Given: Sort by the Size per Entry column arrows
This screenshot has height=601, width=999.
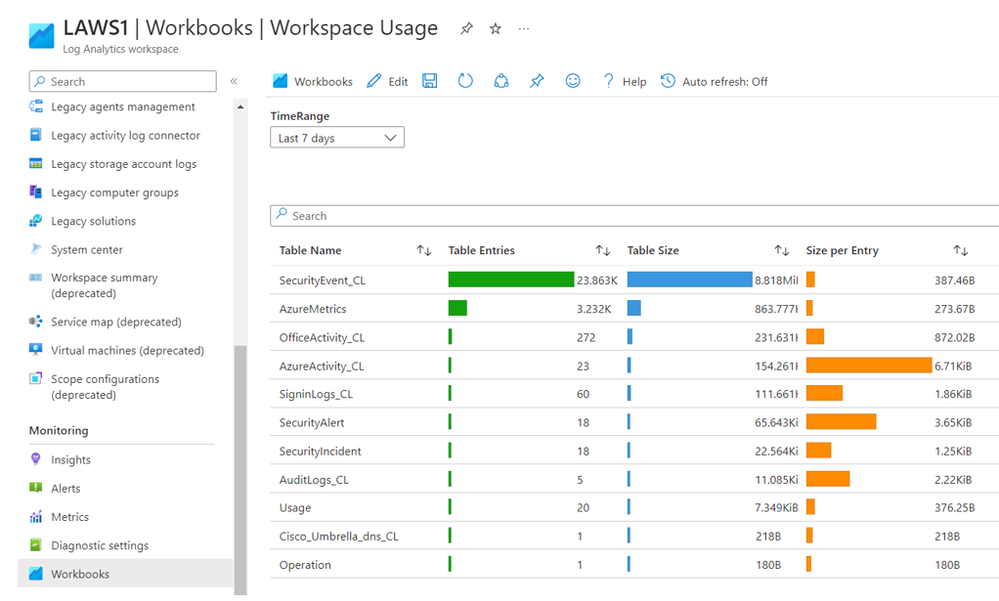Looking at the screenshot, I should point(960,250).
